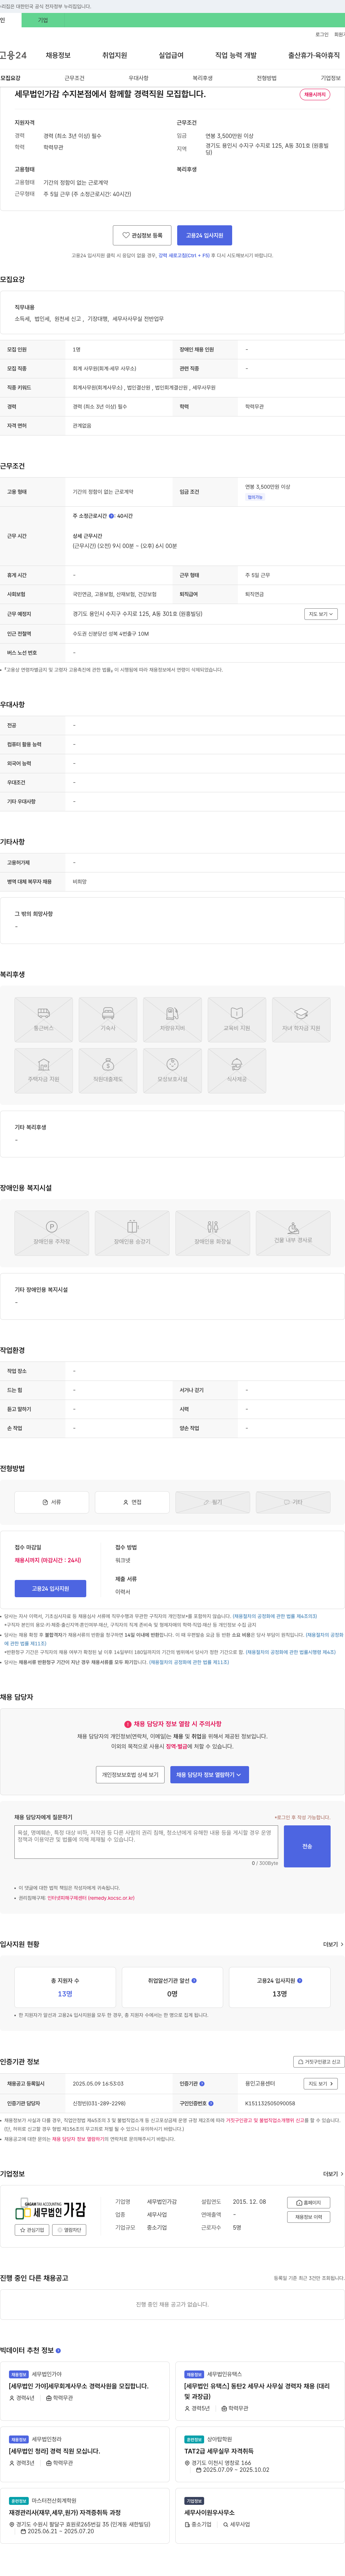Viewport: 345px width, 2576px height.
Task: Open the 실업급여 menu
Action: (x=171, y=55)
